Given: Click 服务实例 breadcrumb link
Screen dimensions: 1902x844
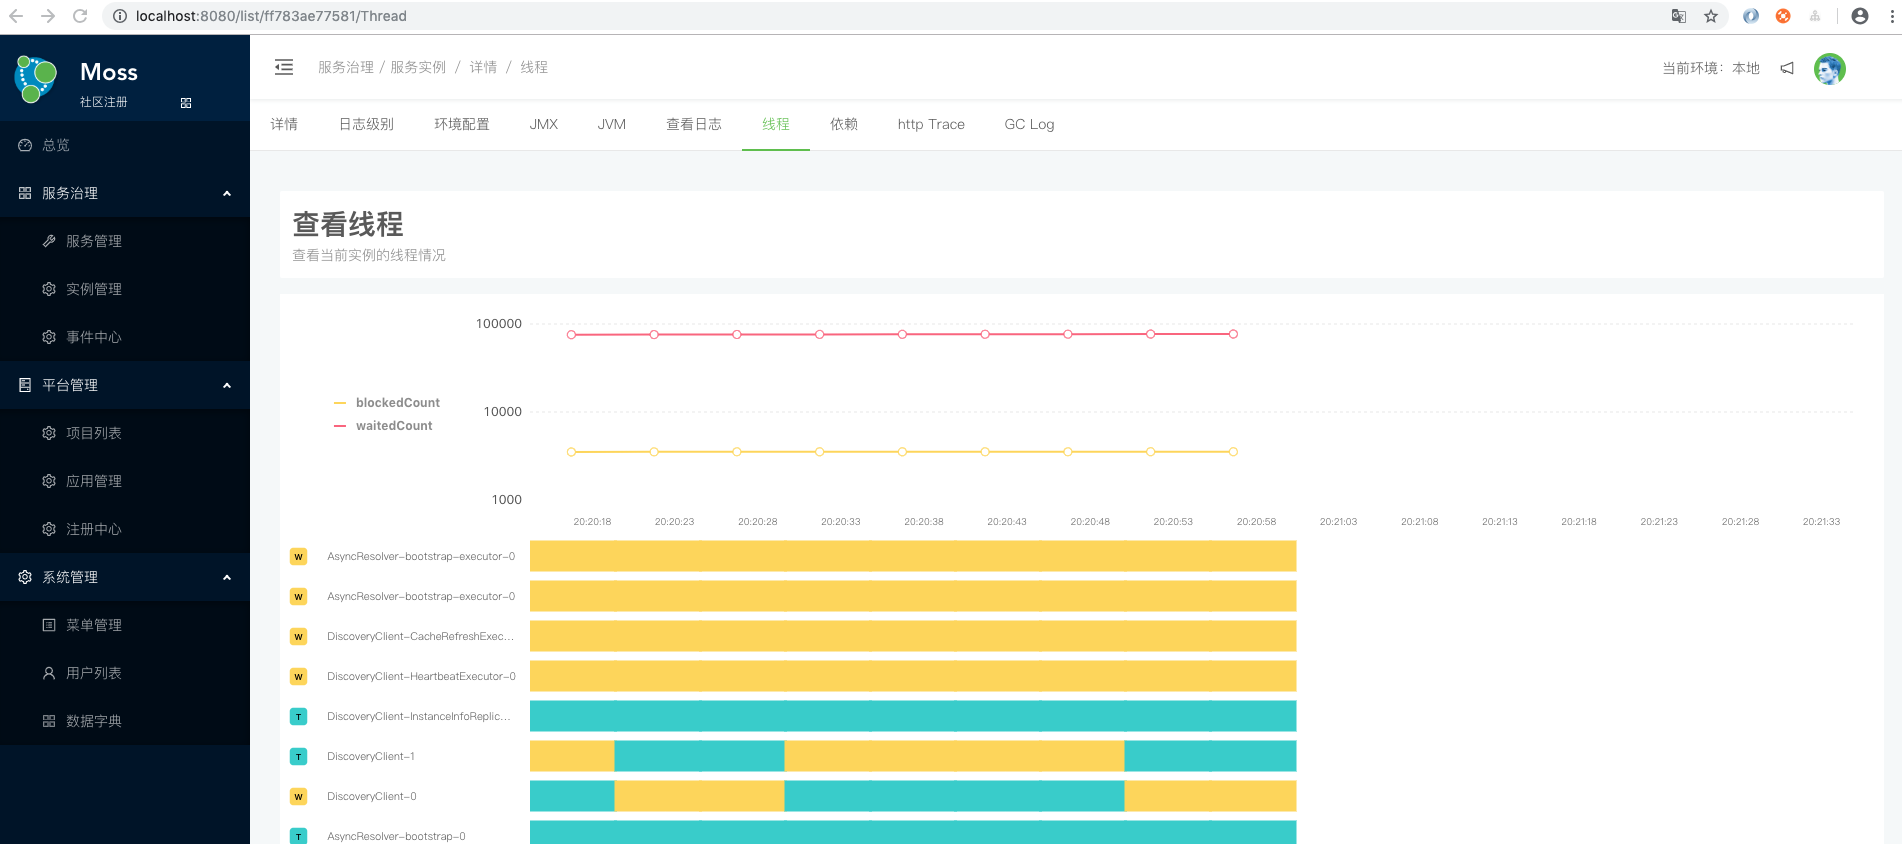Looking at the screenshot, I should click(418, 67).
